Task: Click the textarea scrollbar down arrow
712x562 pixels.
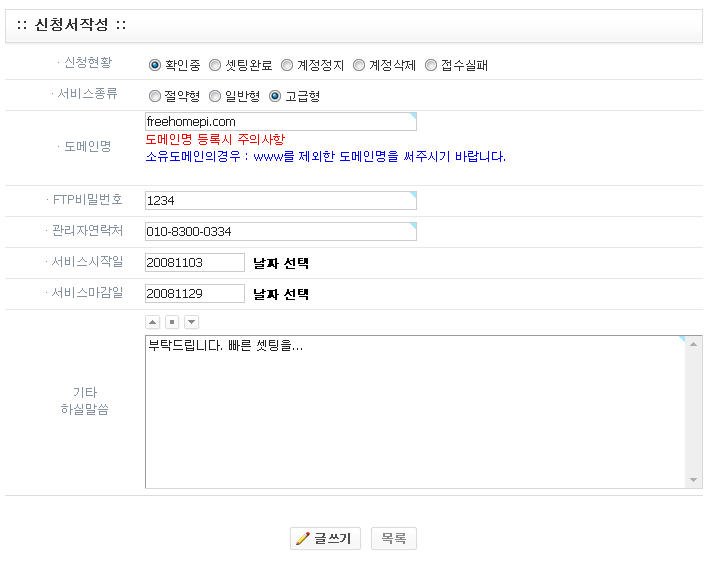Action: 693,480
